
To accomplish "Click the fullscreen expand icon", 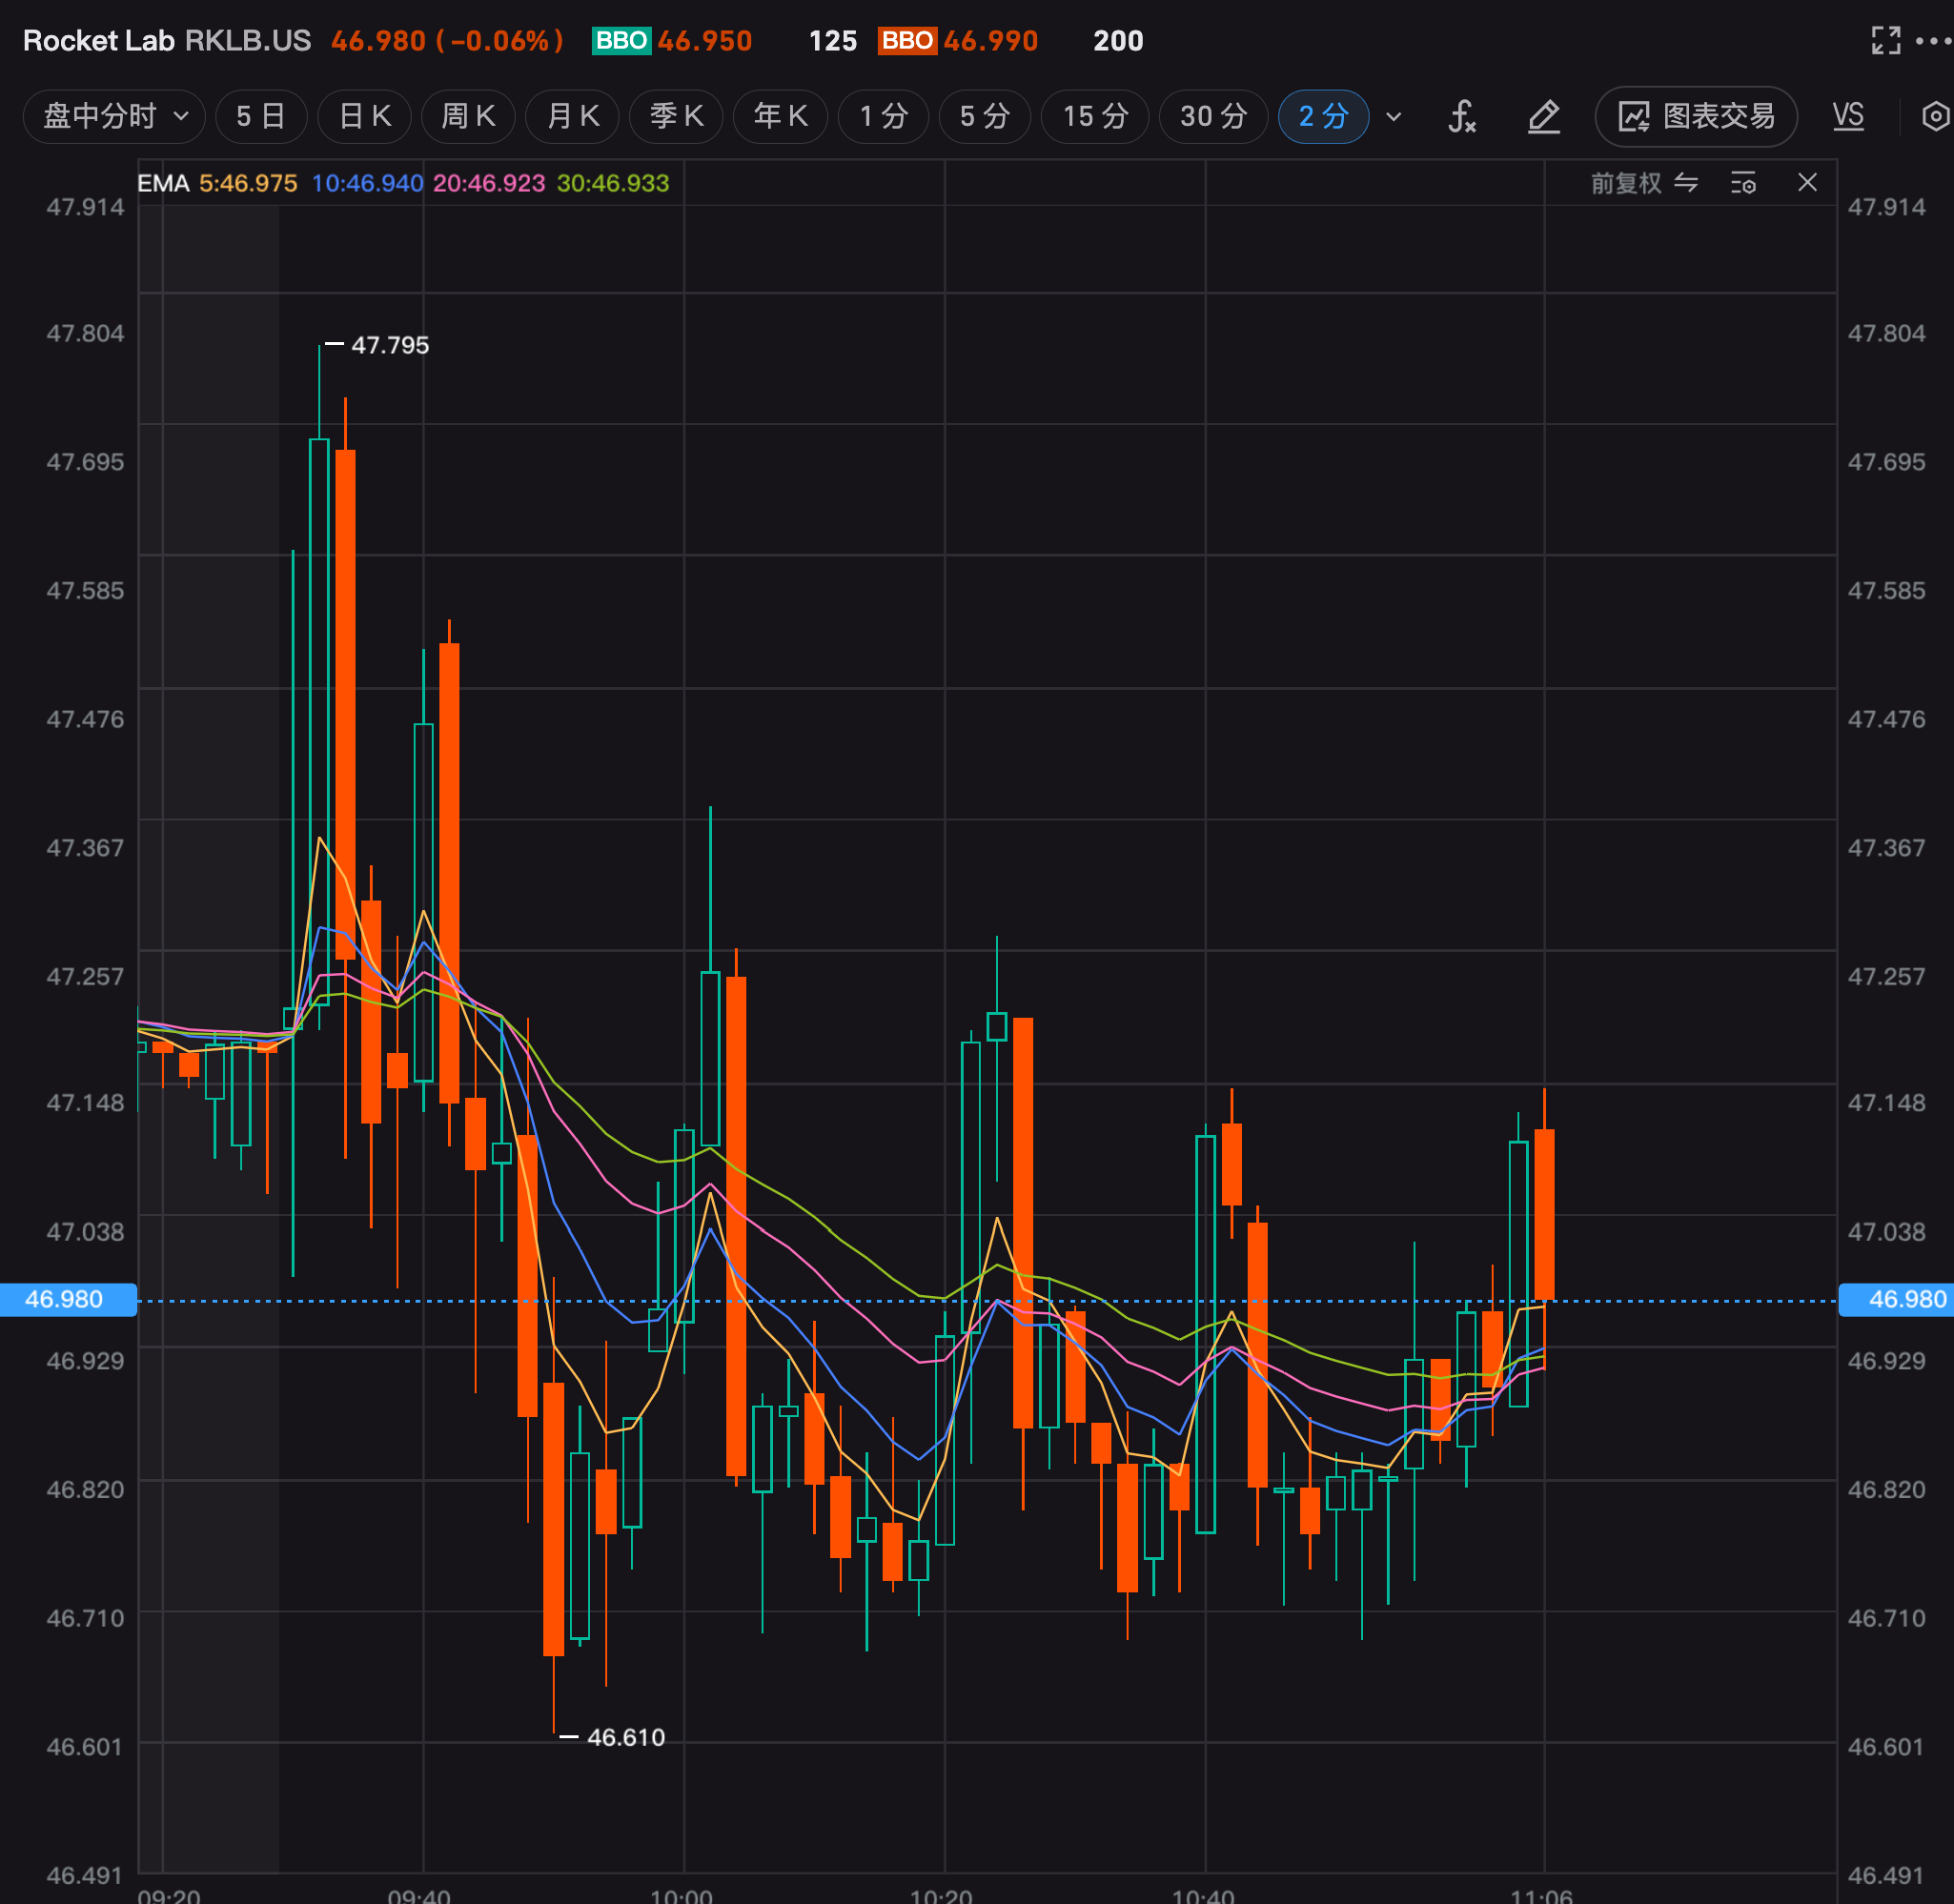I will click(1885, 40).
